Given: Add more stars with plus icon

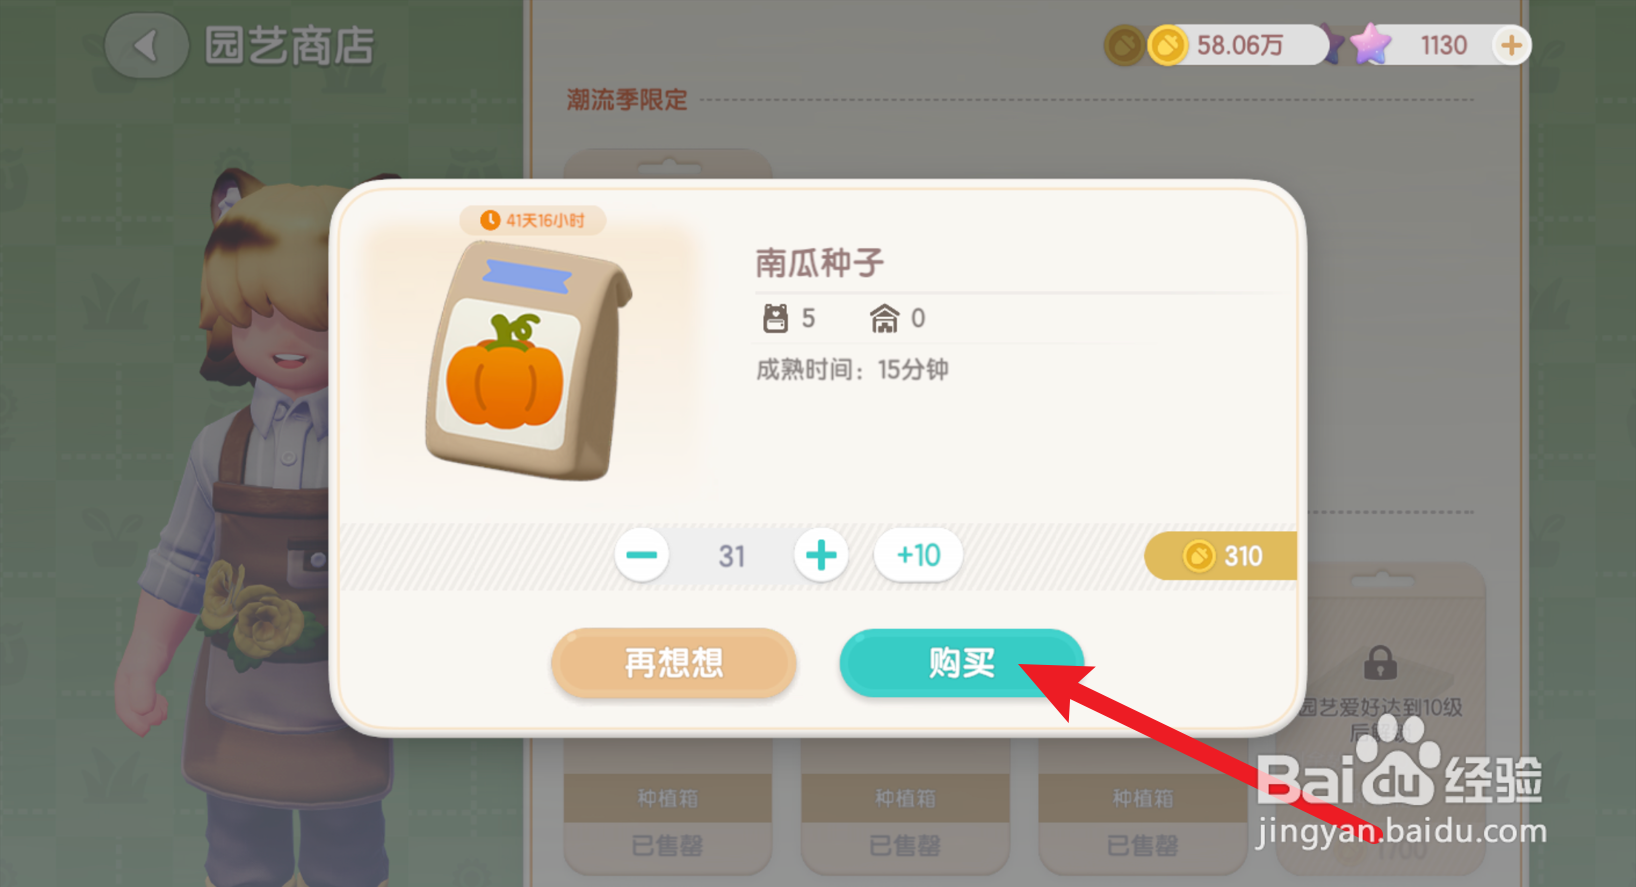Looking at the screenshot, I should pyautogui.click(x=1511, y=45).
